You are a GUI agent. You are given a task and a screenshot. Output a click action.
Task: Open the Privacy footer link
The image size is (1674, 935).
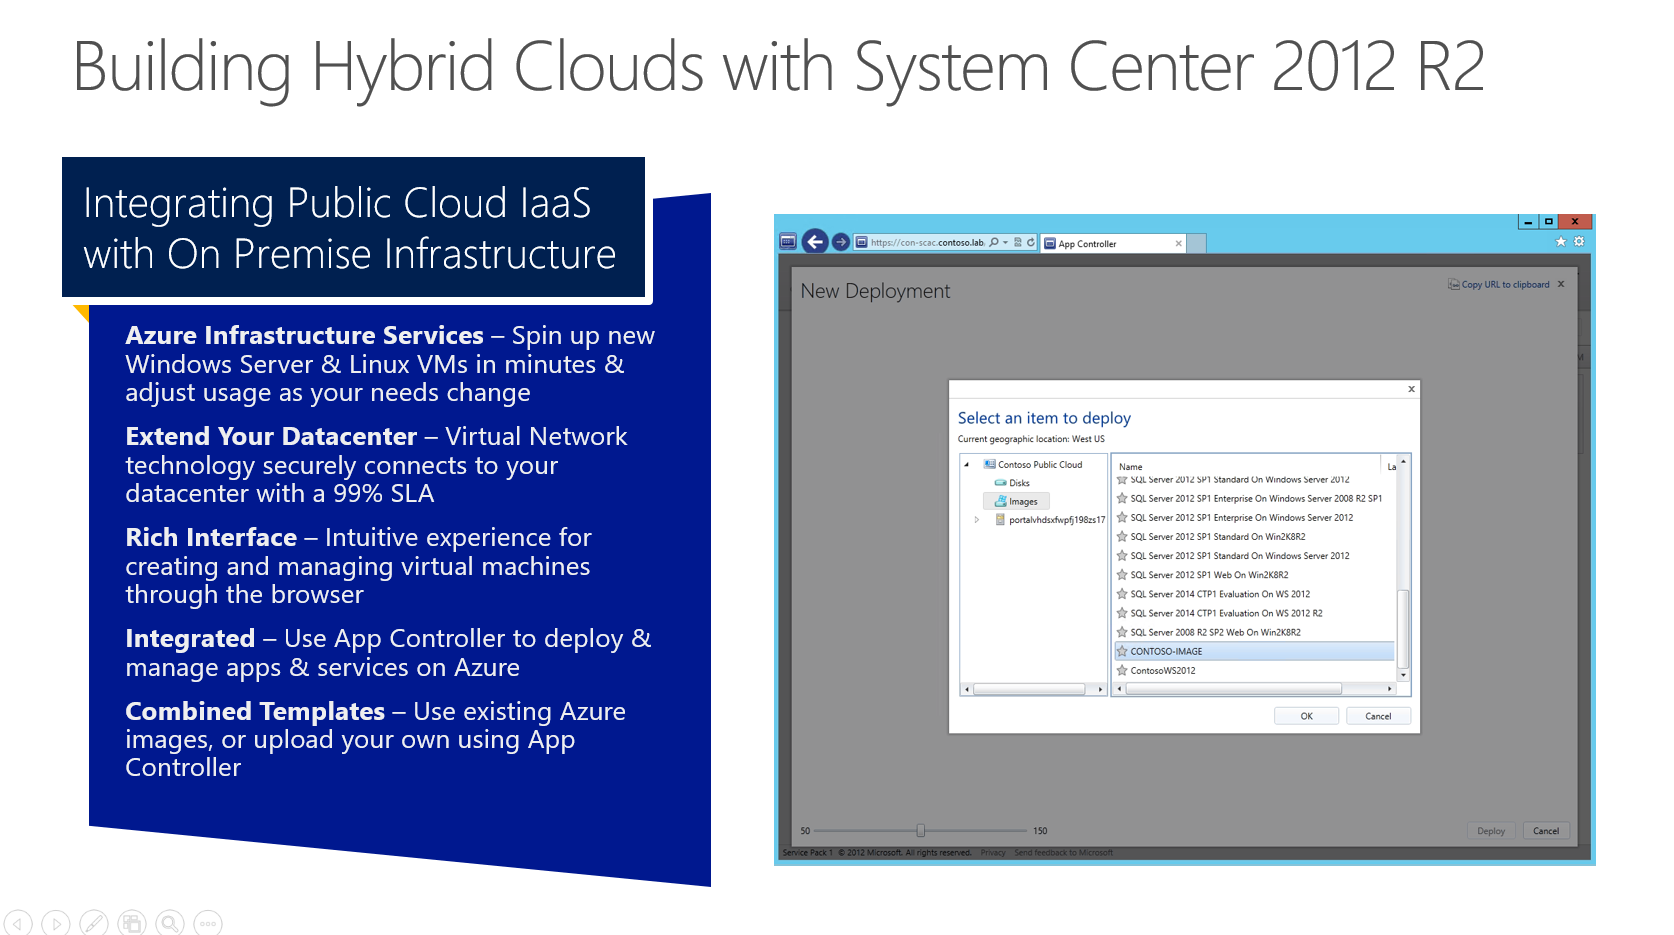point(993,853)
